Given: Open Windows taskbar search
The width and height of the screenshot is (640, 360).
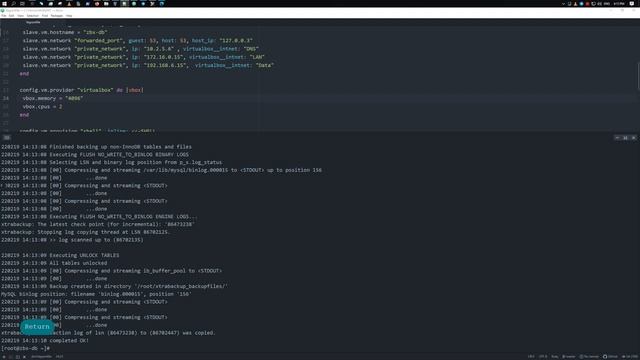Looking at the screenshot, I should coord(13,3).
